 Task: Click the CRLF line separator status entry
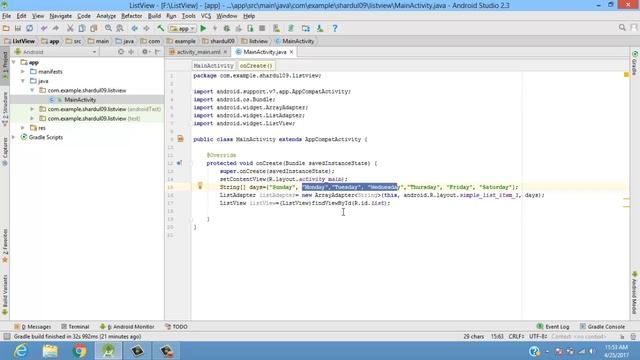click(516, 337)
